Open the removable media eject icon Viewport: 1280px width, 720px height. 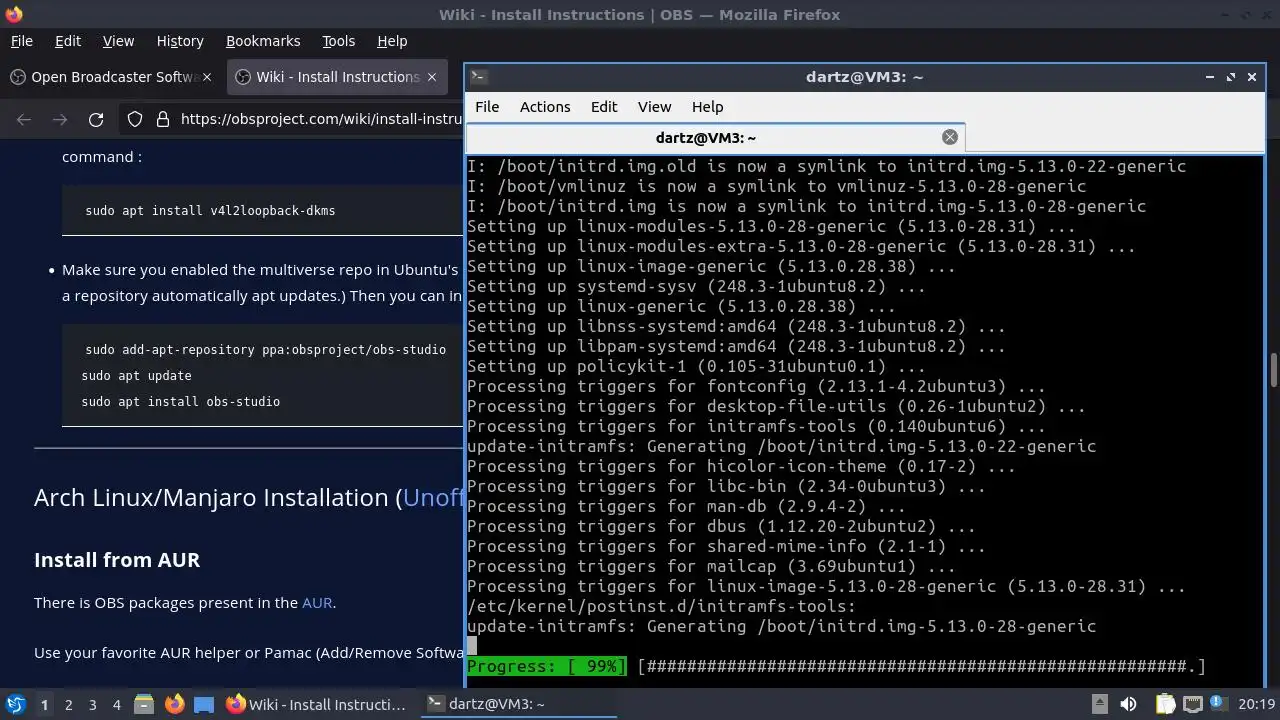(1099, 704)
